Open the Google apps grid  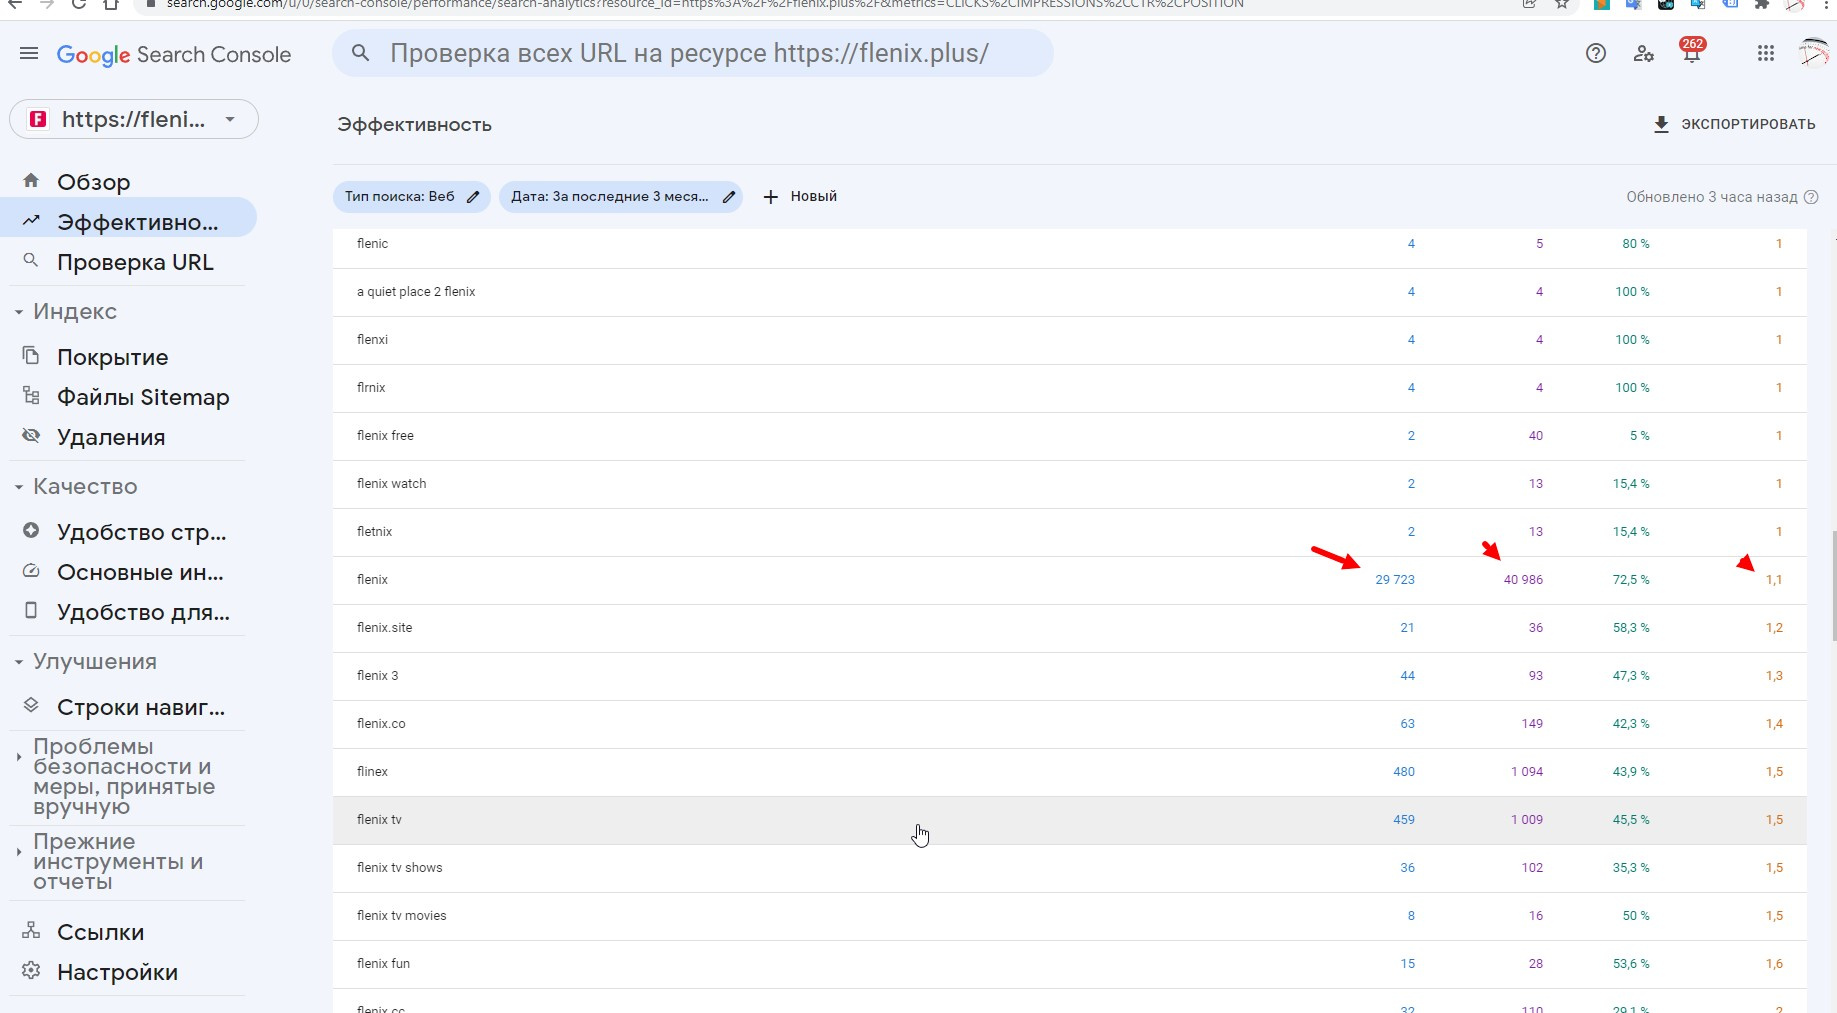pyautogui.click(x=1766, y=54)
